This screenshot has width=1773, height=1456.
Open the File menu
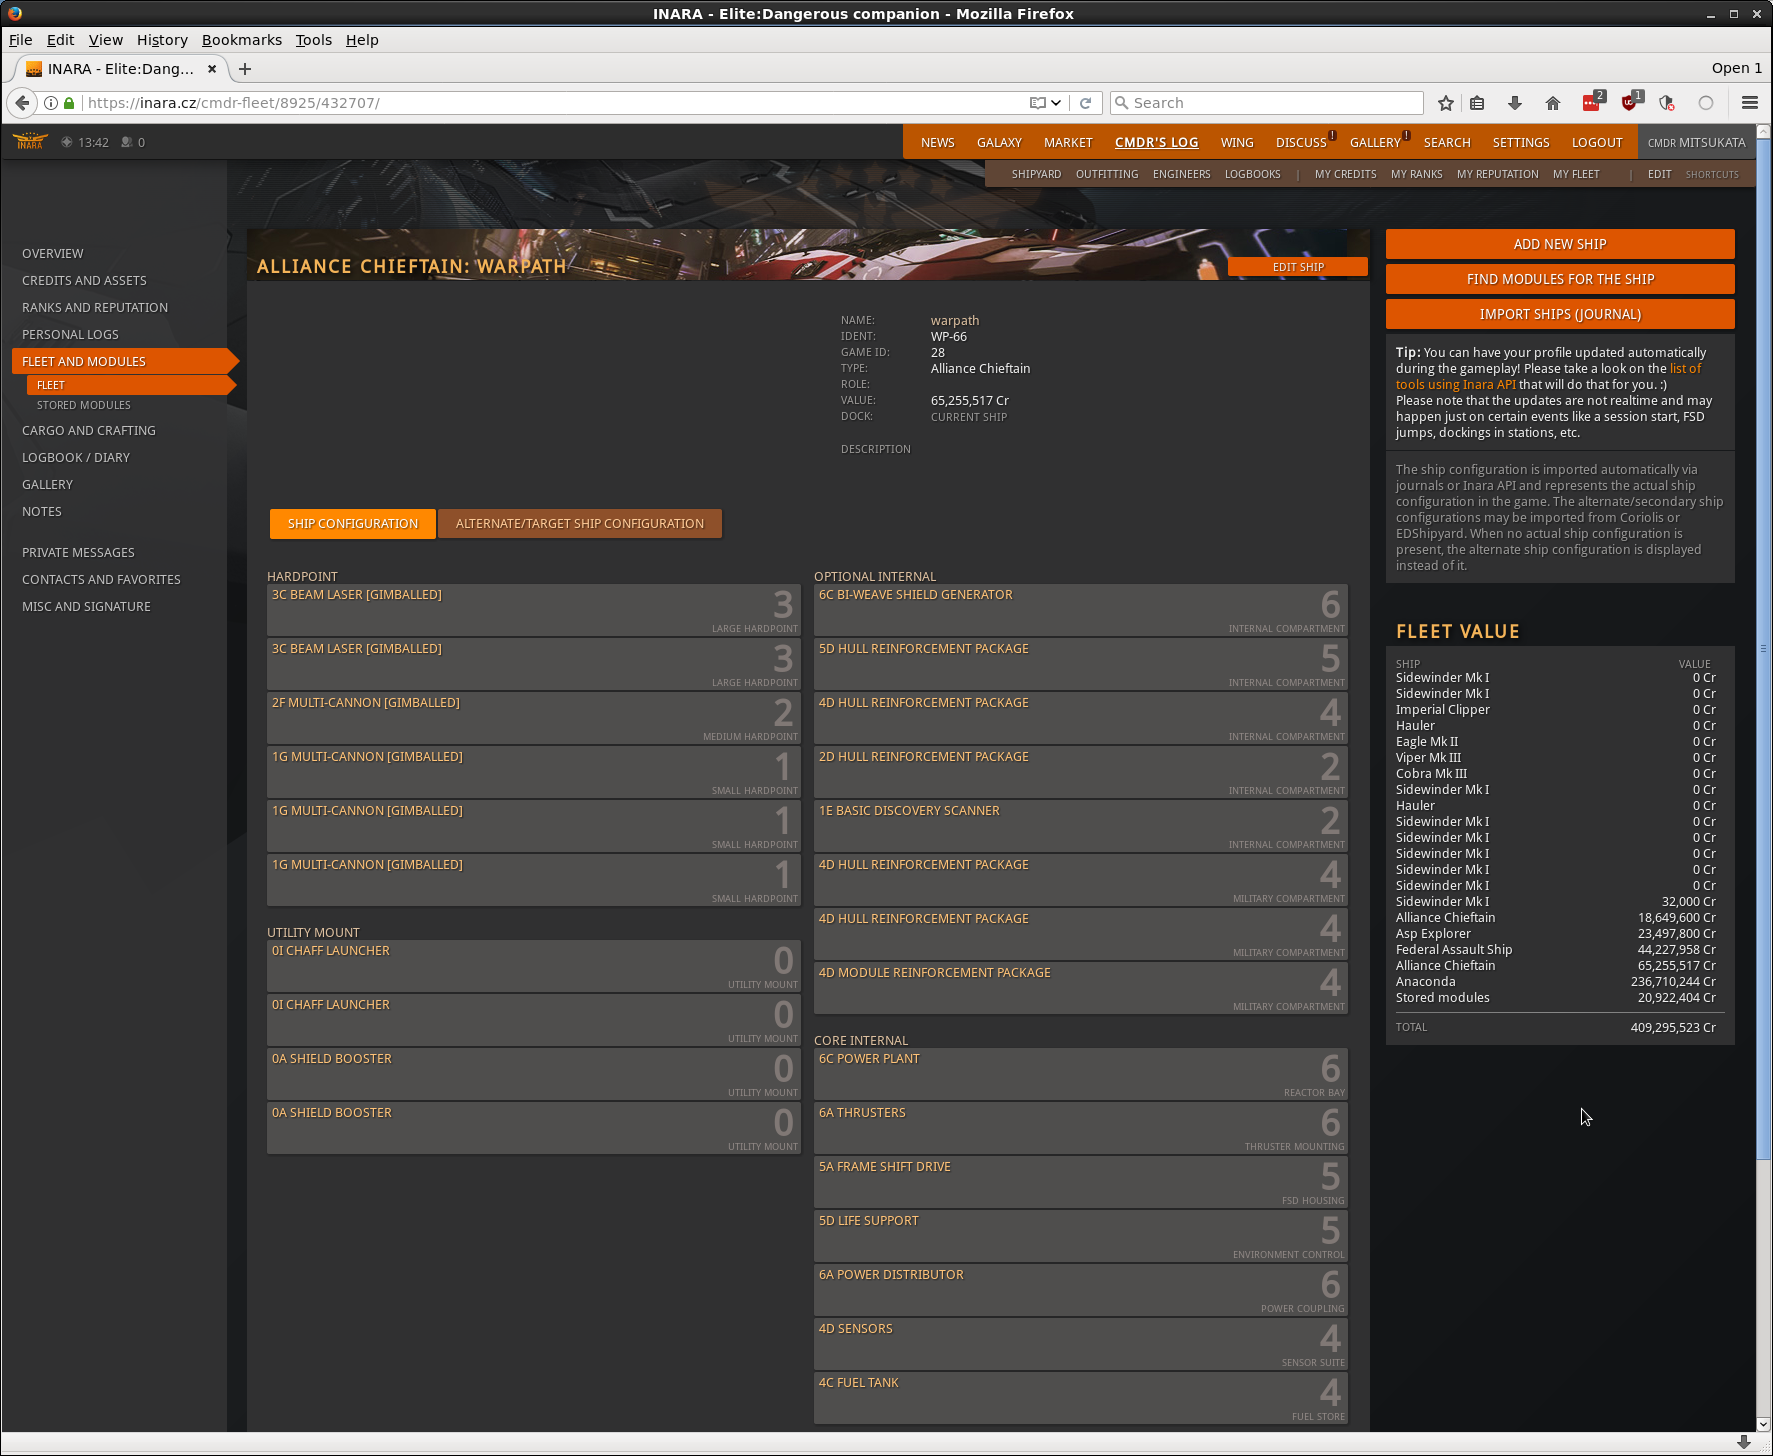20,40
